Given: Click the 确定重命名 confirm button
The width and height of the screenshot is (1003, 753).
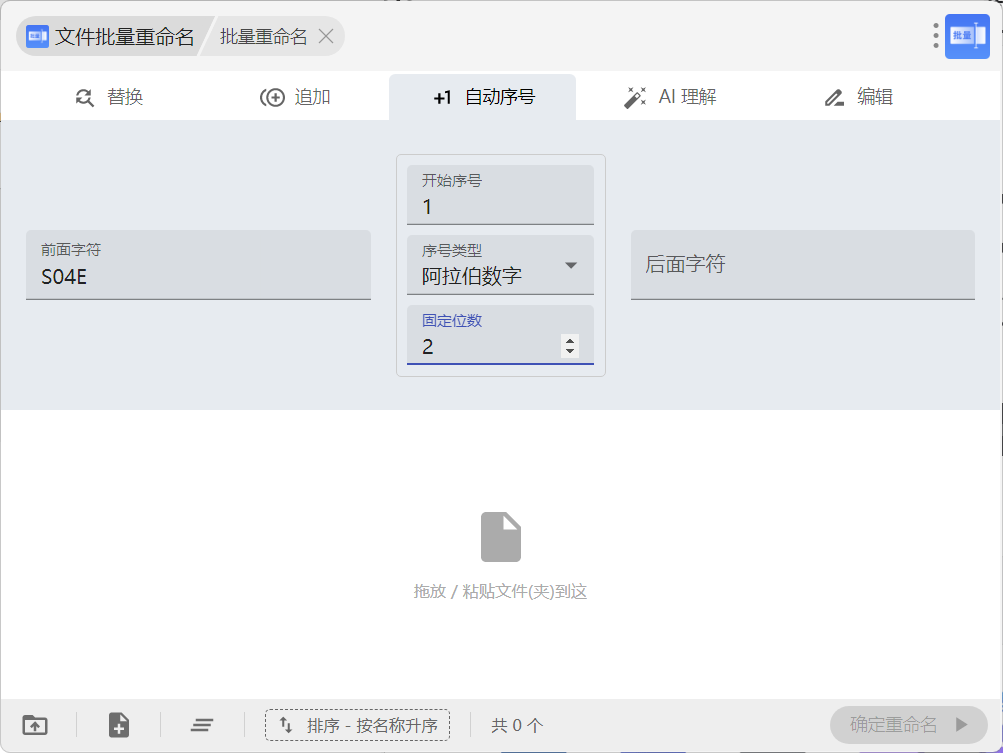Looking at the screenshot, I should (908, 725).
